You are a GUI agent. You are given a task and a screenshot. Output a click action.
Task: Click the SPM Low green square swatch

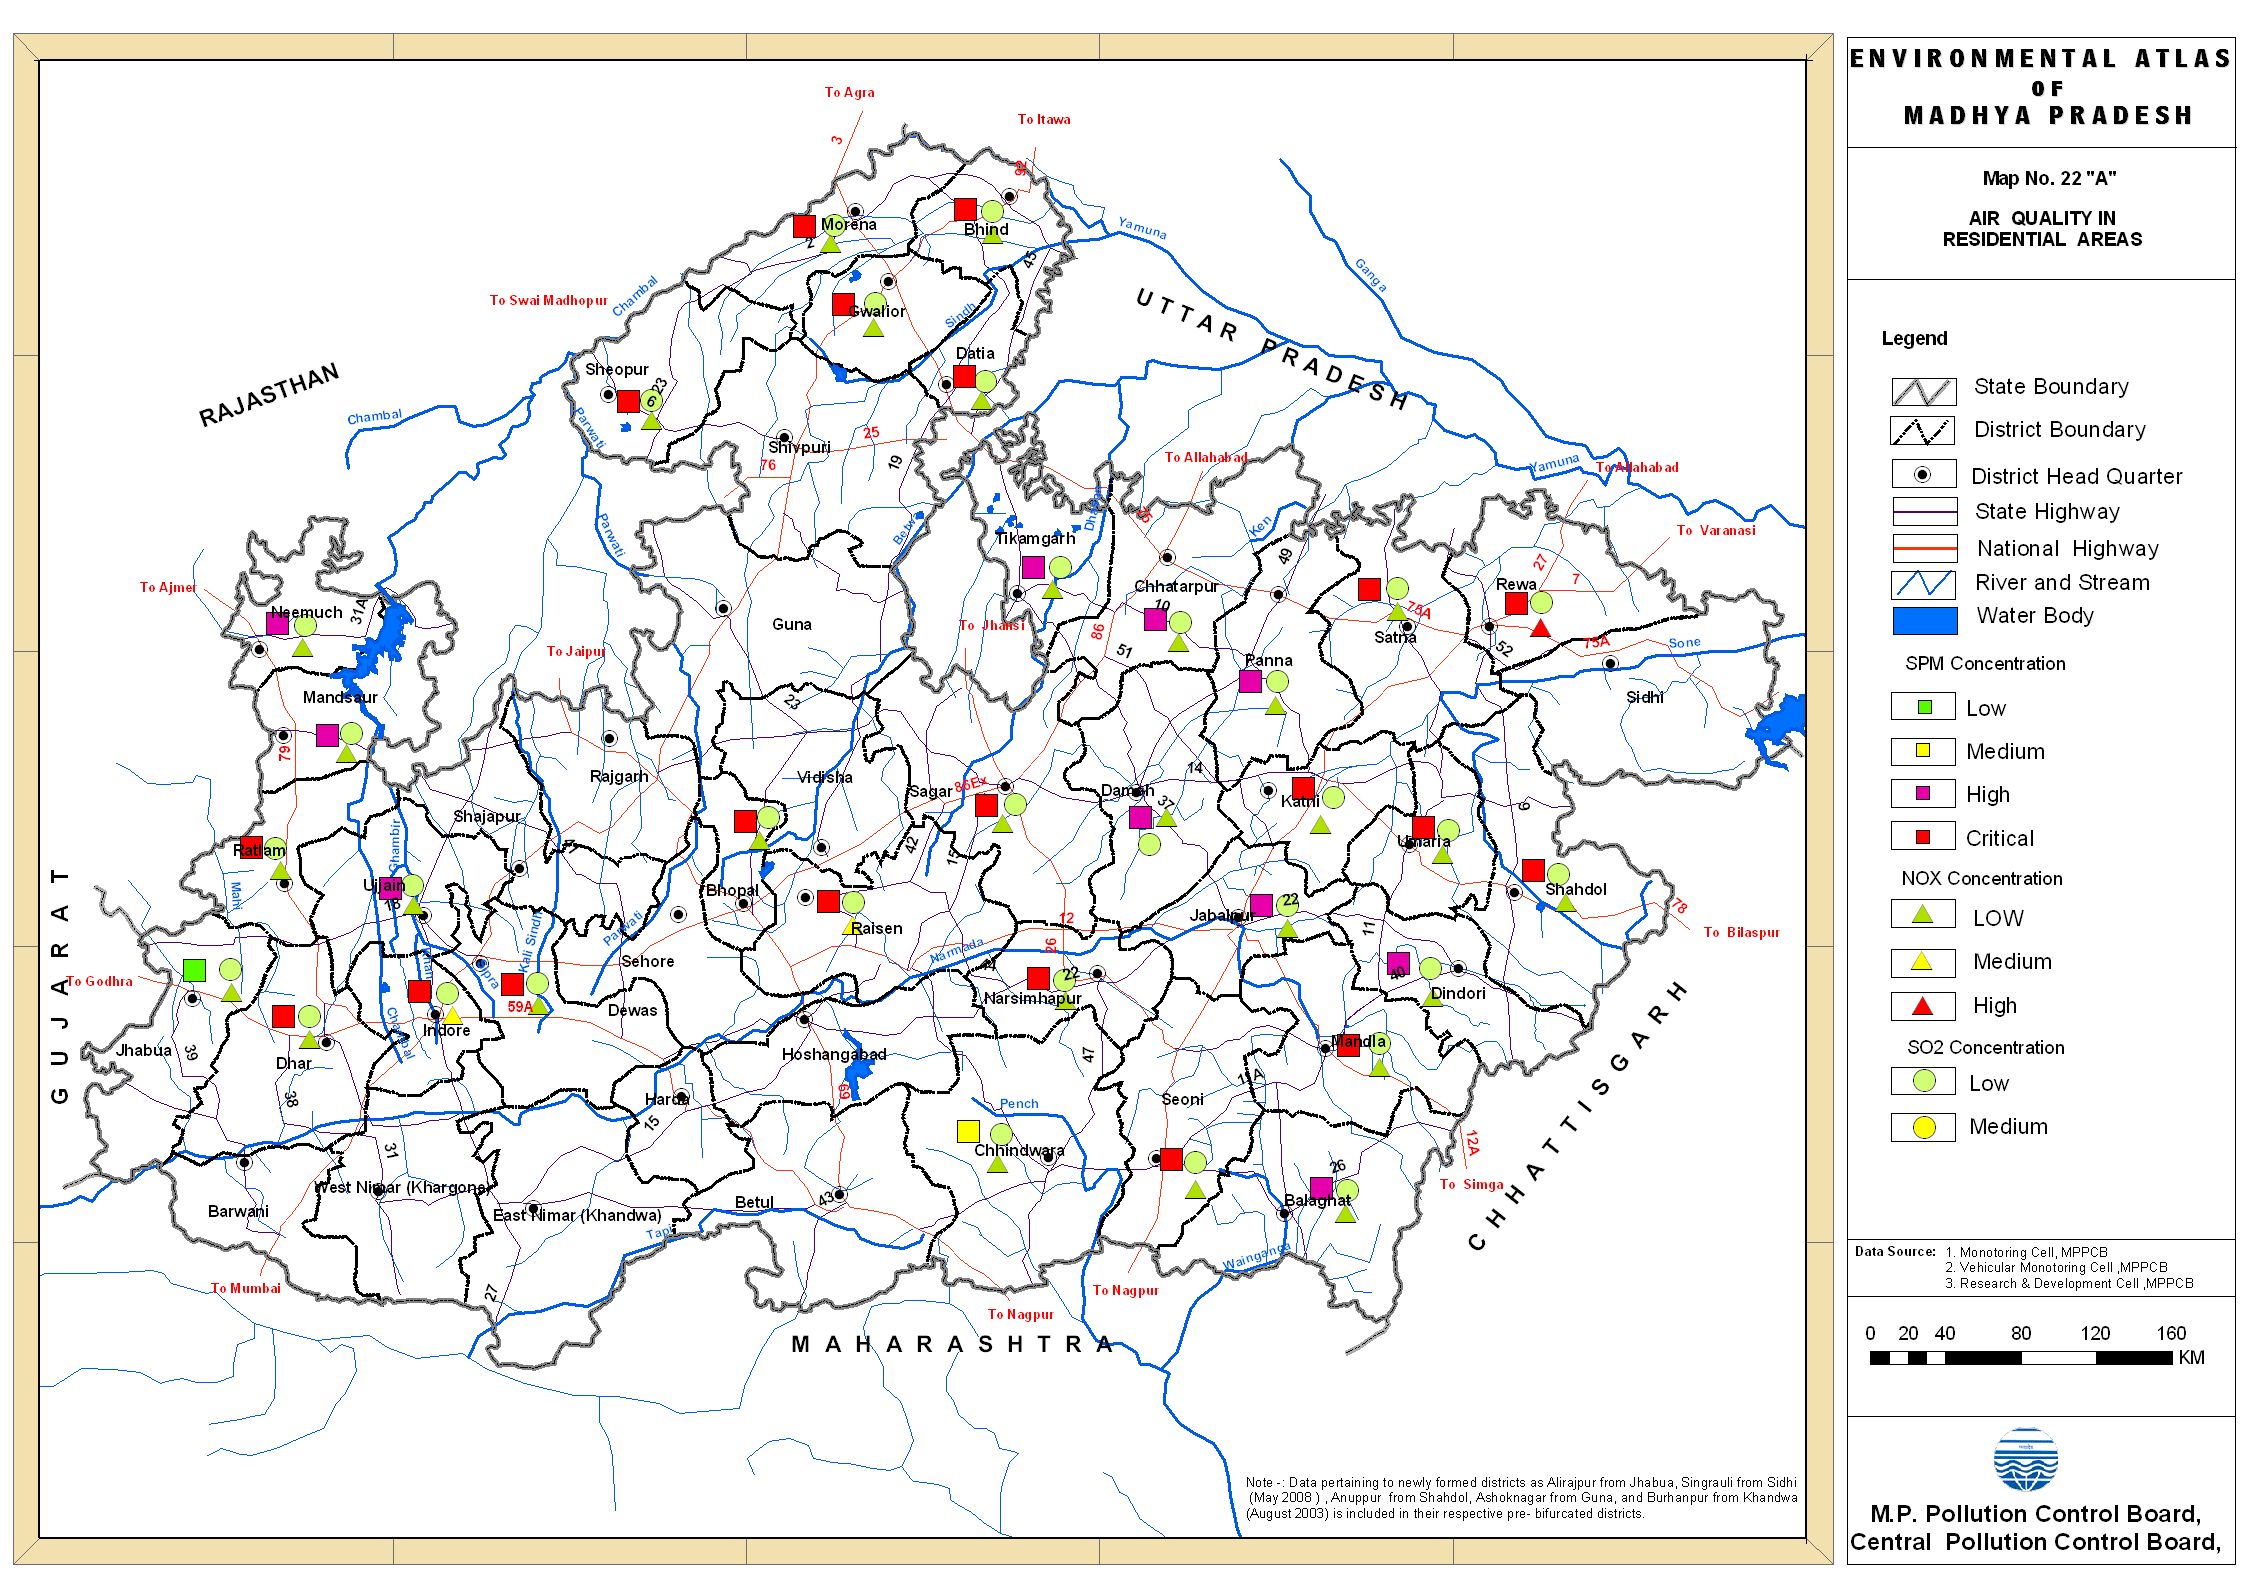1923,707
